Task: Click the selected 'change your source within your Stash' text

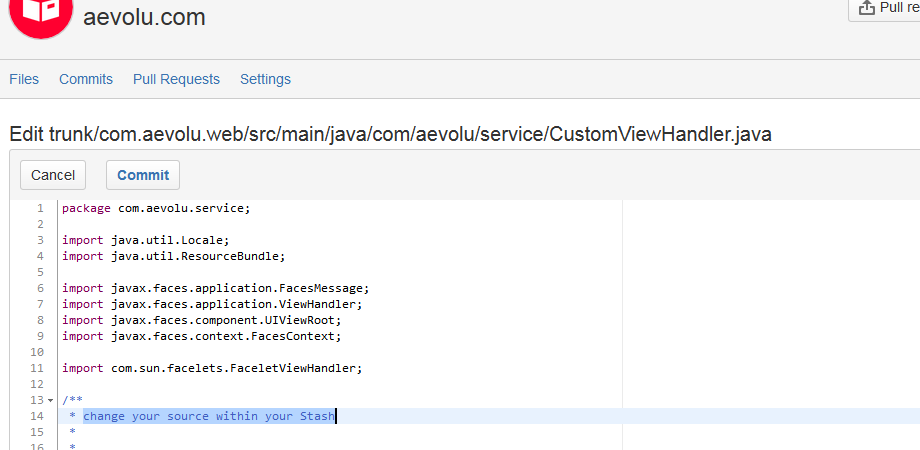Action: (x=209, y=416)
